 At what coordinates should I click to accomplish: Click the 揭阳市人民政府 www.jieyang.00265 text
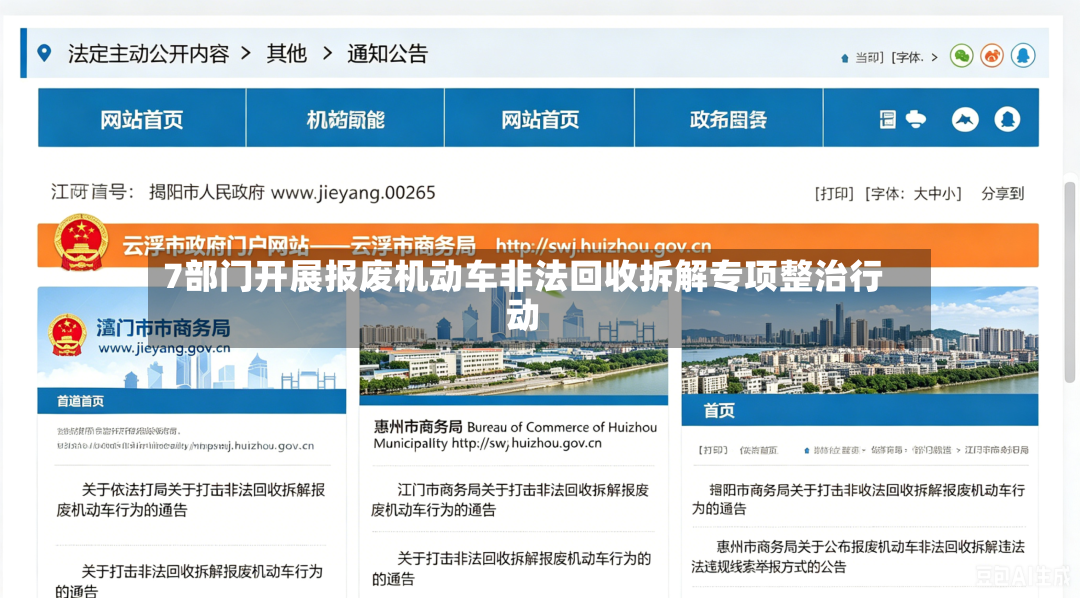click(292, 192)
